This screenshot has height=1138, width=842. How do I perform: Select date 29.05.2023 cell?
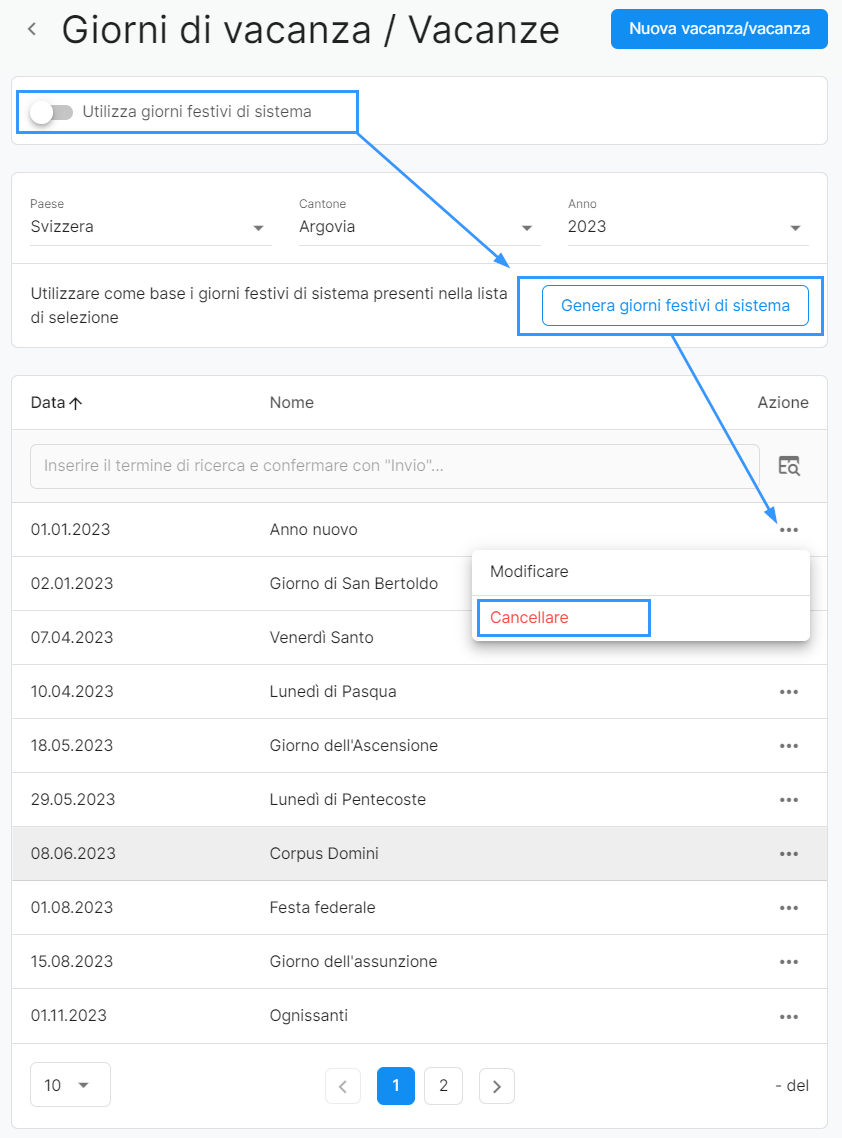pyautogui.click(x=73, y=800)
